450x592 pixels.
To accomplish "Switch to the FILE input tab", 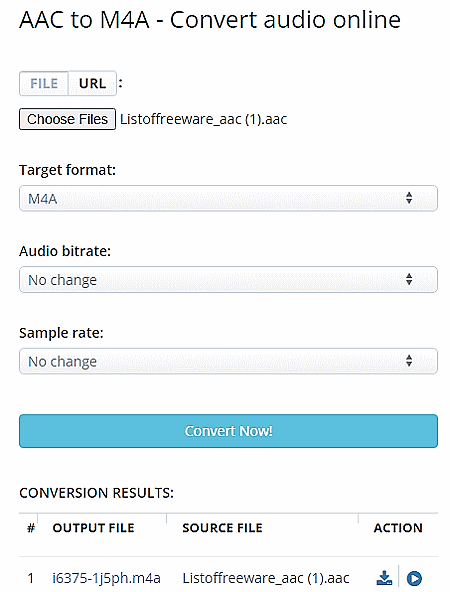I will (x=44, y=83).
